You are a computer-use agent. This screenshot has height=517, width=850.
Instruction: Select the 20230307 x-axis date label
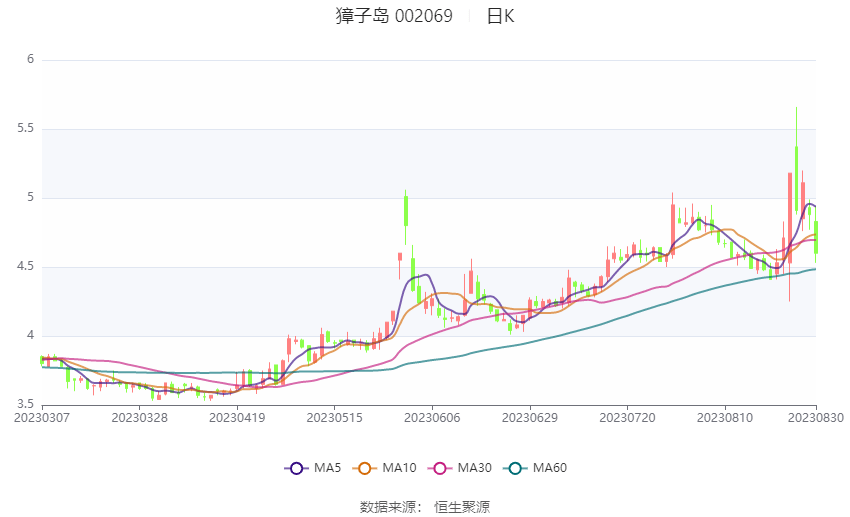point(42,418)
